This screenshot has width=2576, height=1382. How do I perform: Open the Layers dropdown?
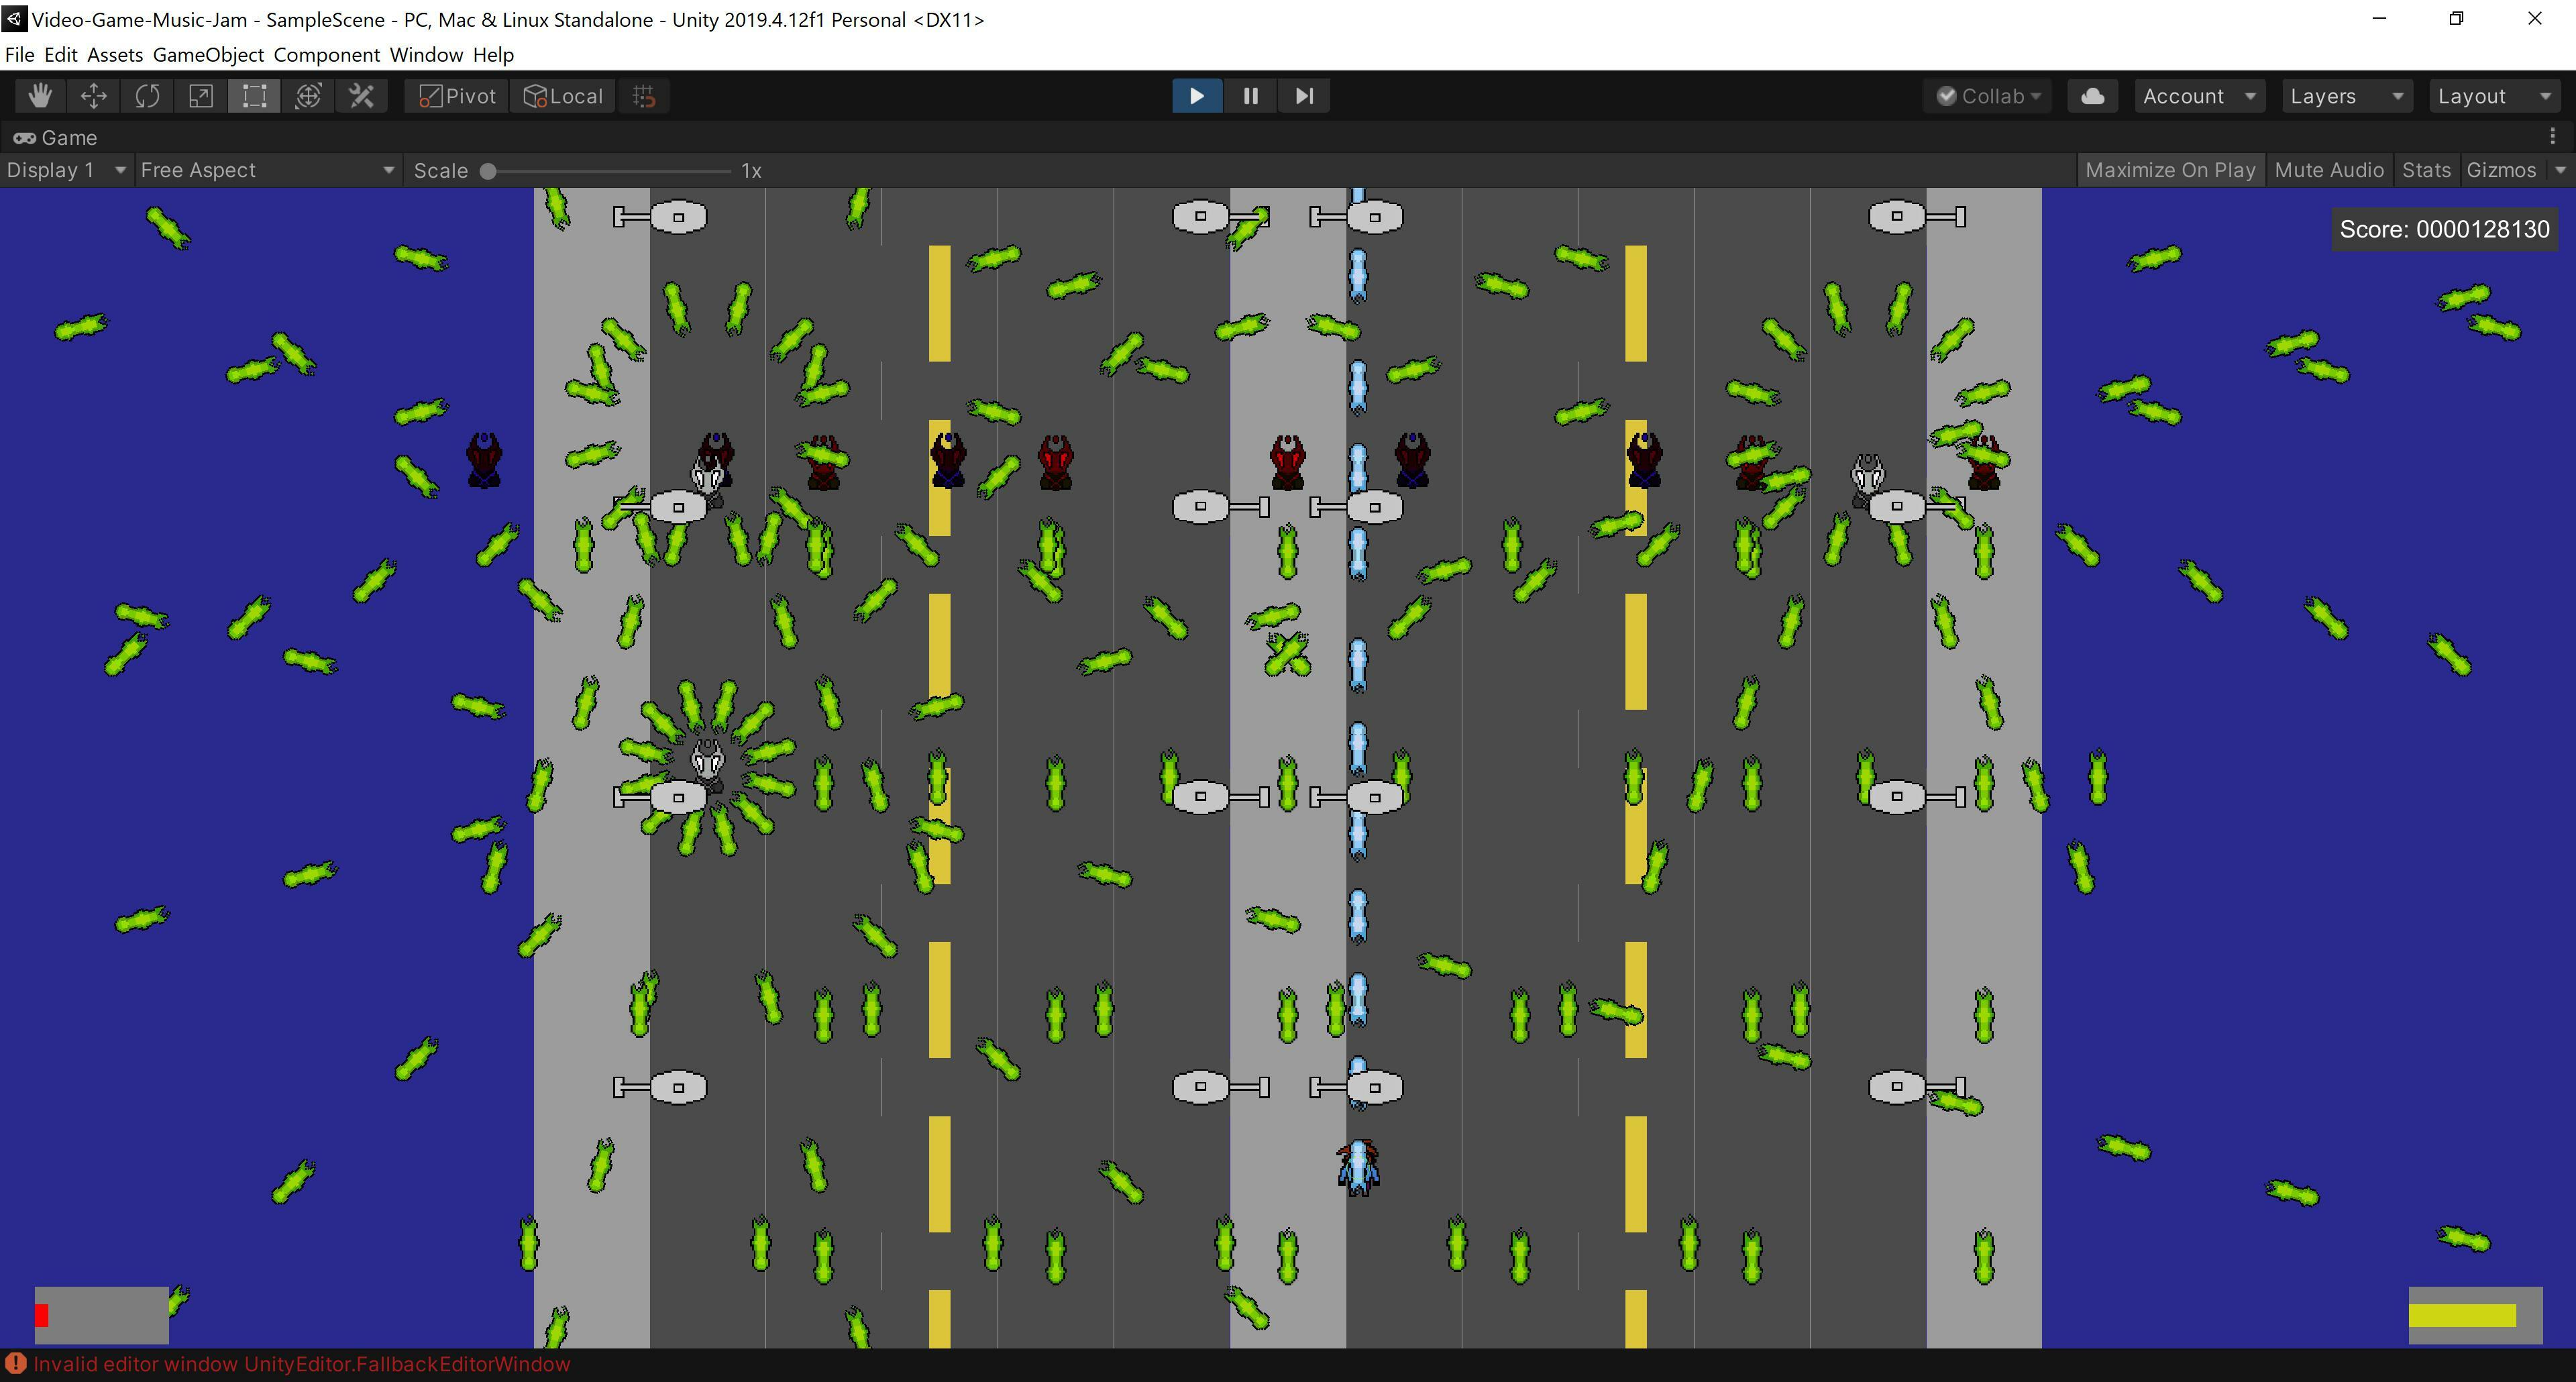(2345, 95)
